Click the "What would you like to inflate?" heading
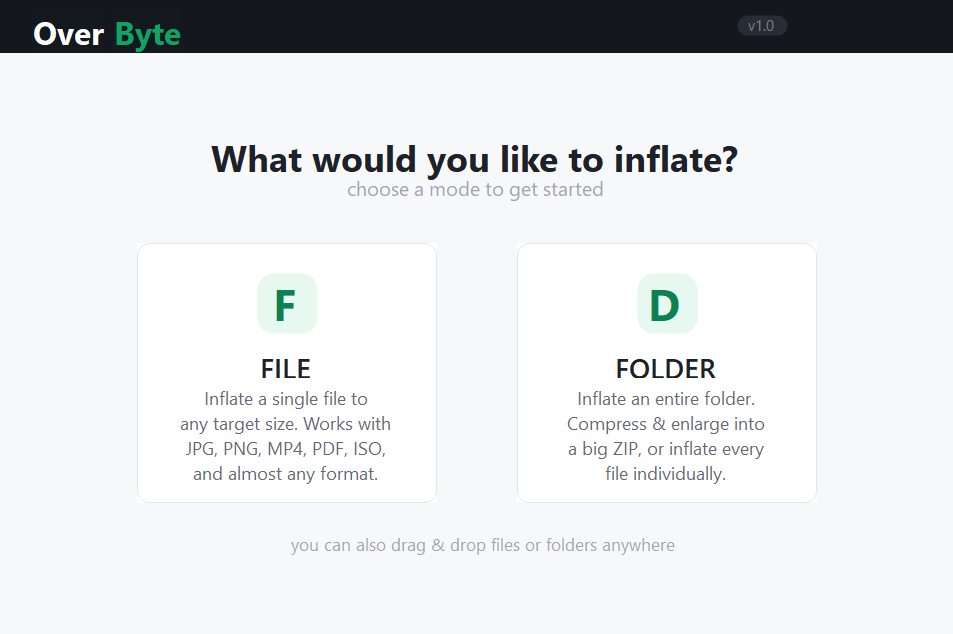953x634 pixels. [x=475, y=160]
